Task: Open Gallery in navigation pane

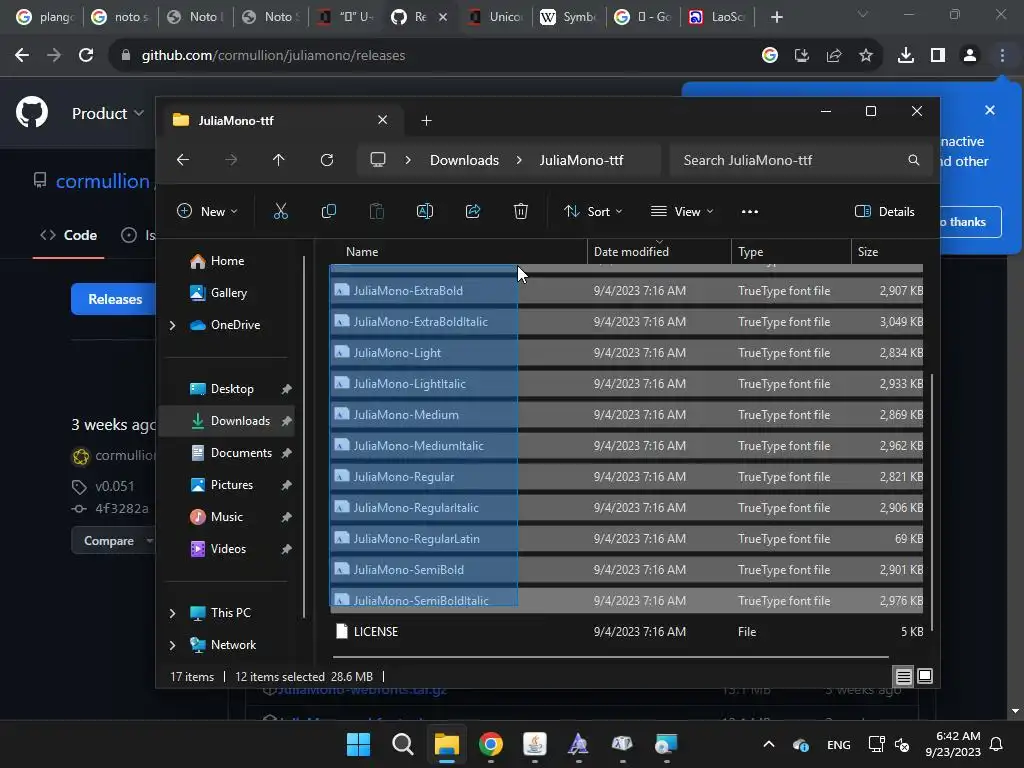Action: click(227, 293)
